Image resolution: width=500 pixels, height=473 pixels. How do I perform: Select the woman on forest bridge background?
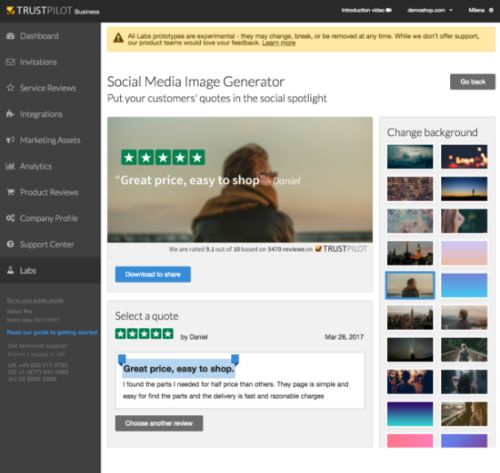tap(464, 350)
